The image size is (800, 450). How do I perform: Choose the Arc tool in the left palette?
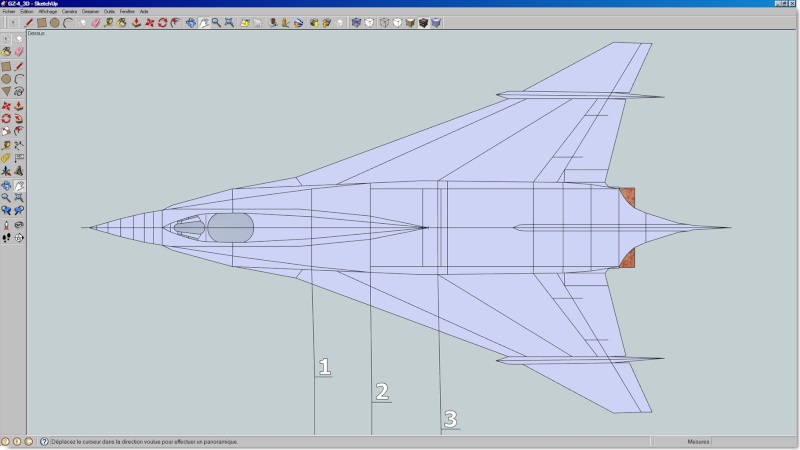coord(19,79)
